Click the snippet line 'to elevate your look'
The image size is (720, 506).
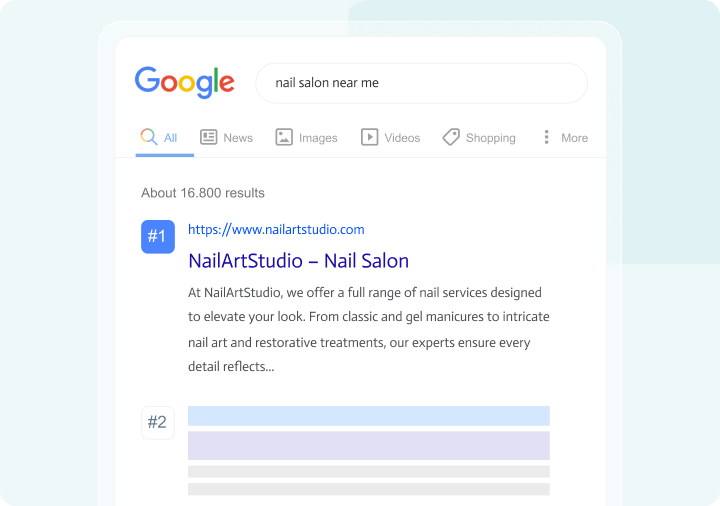pos(369,317)
